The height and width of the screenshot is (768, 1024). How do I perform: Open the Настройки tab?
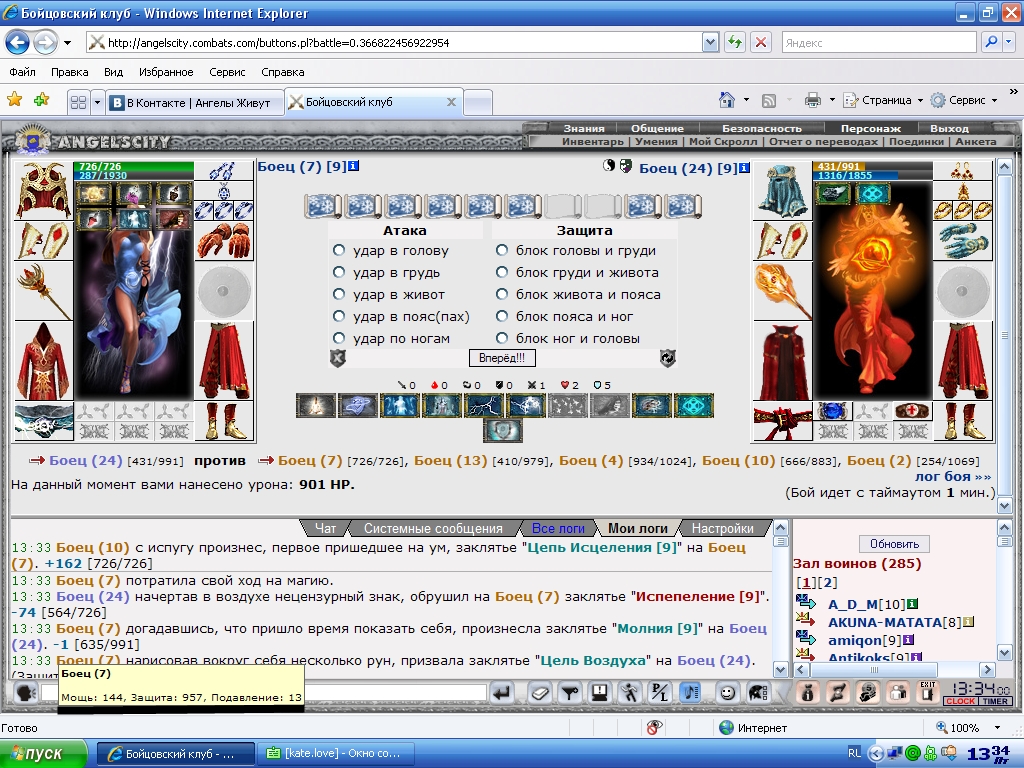722,528
